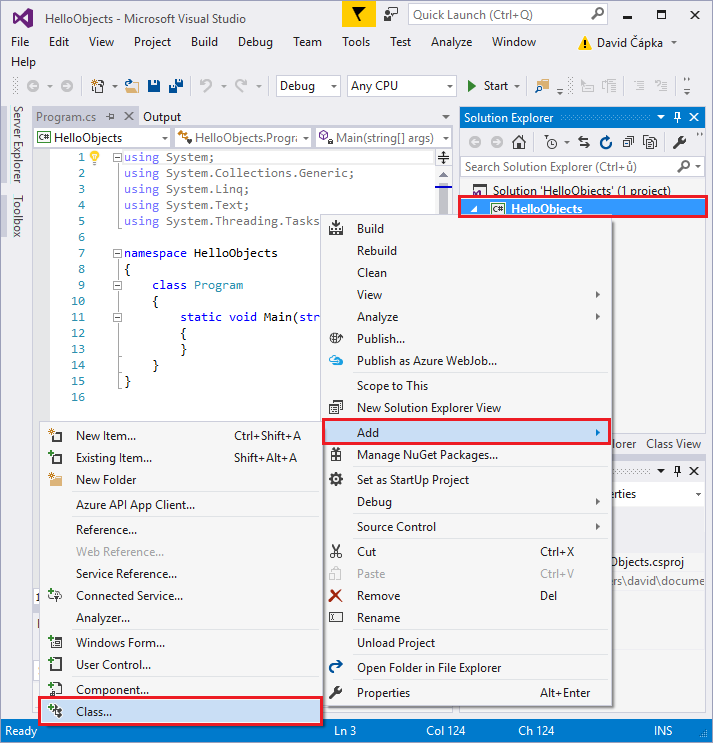The width and height of the screenshot is (713, 743).
Task: Click the Solution Explorer forward arrow
Action: click(x=496, y=142)
